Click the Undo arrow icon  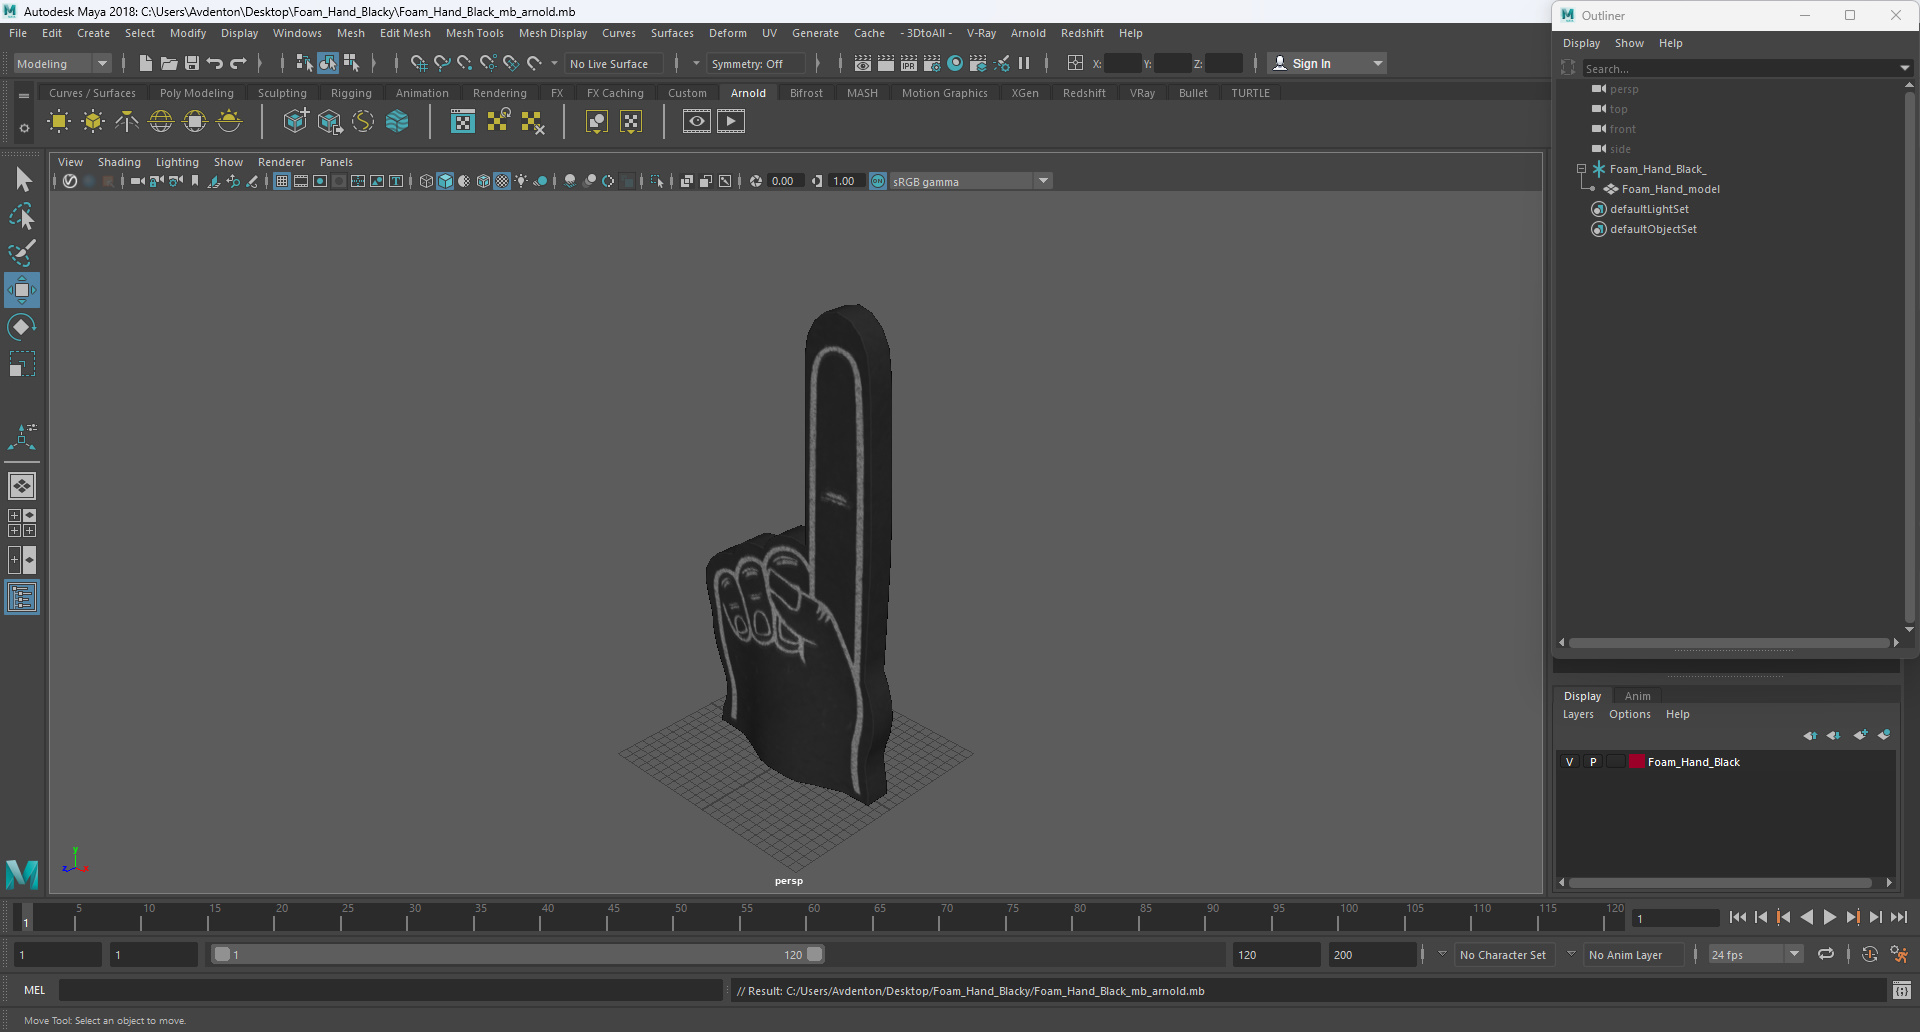tap(215, 63)
